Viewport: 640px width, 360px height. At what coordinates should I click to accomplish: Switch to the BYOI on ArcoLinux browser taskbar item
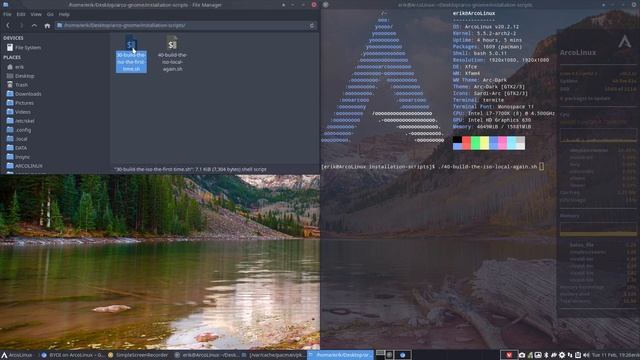(73, 355)
